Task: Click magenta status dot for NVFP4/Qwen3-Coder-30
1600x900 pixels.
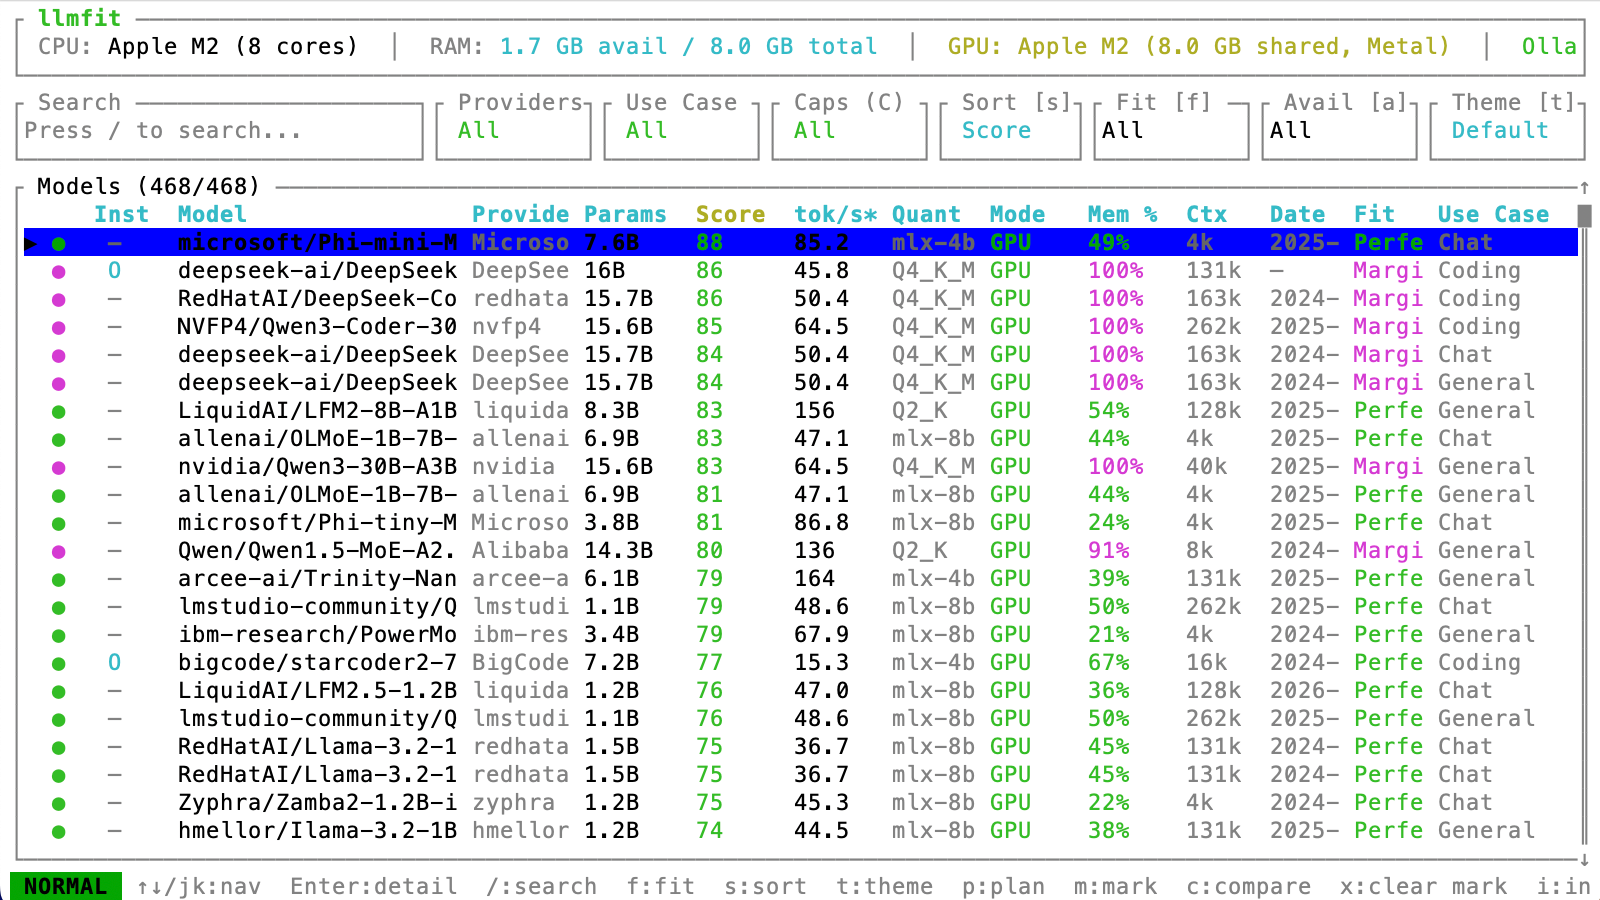Action: coord(59,327)
